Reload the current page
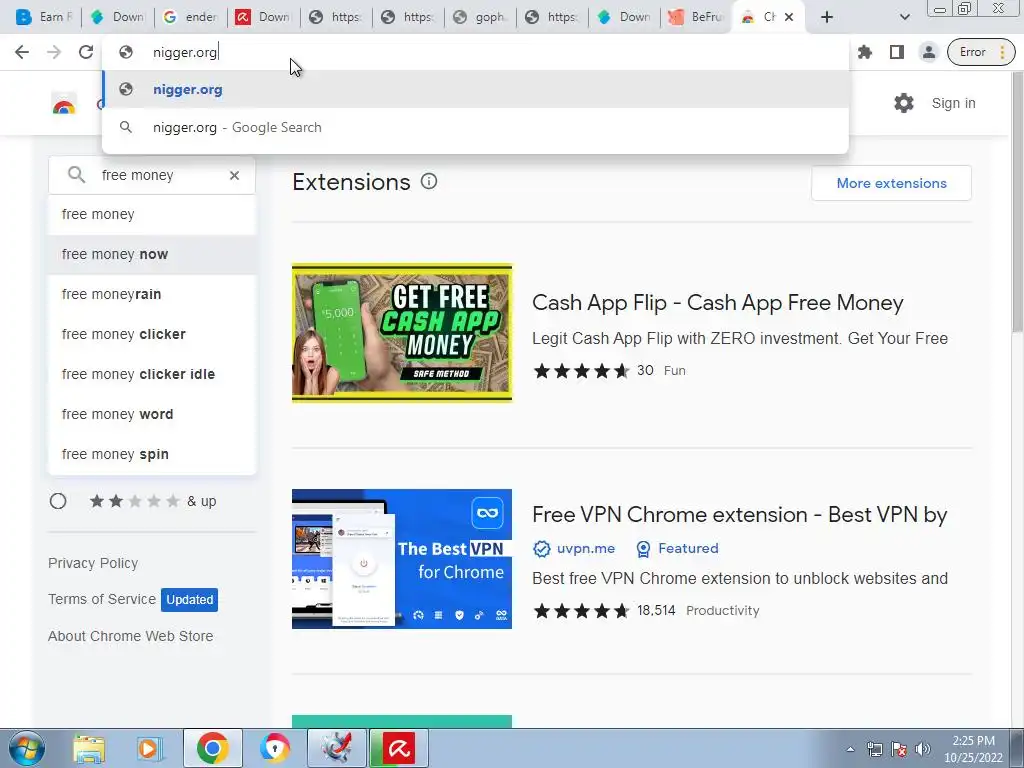 86,52
